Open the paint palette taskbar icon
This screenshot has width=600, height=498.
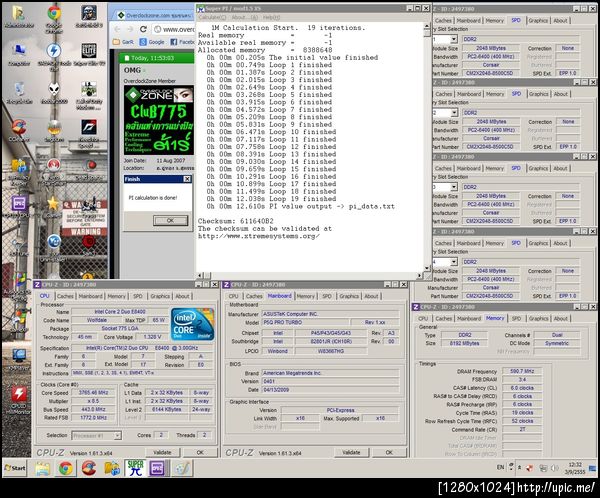pos(182,468)
